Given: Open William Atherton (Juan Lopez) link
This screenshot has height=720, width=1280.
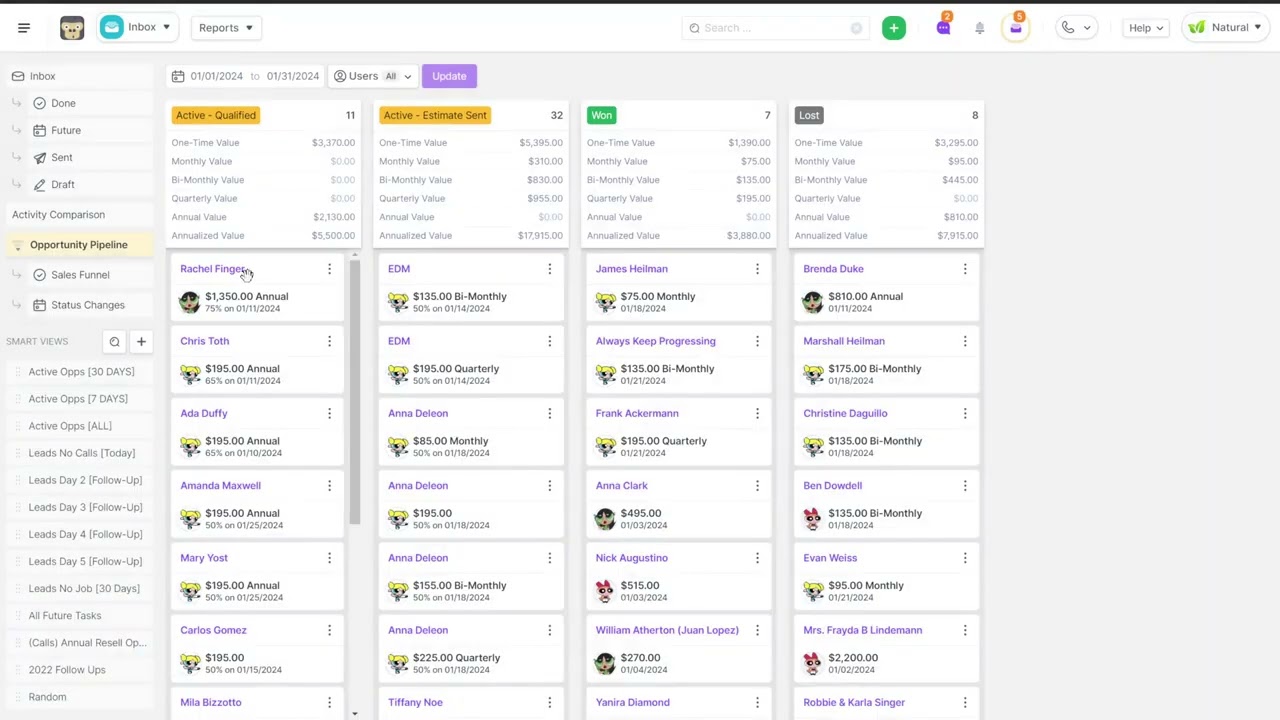Looking at the screenshot, I should click(667, 630).
